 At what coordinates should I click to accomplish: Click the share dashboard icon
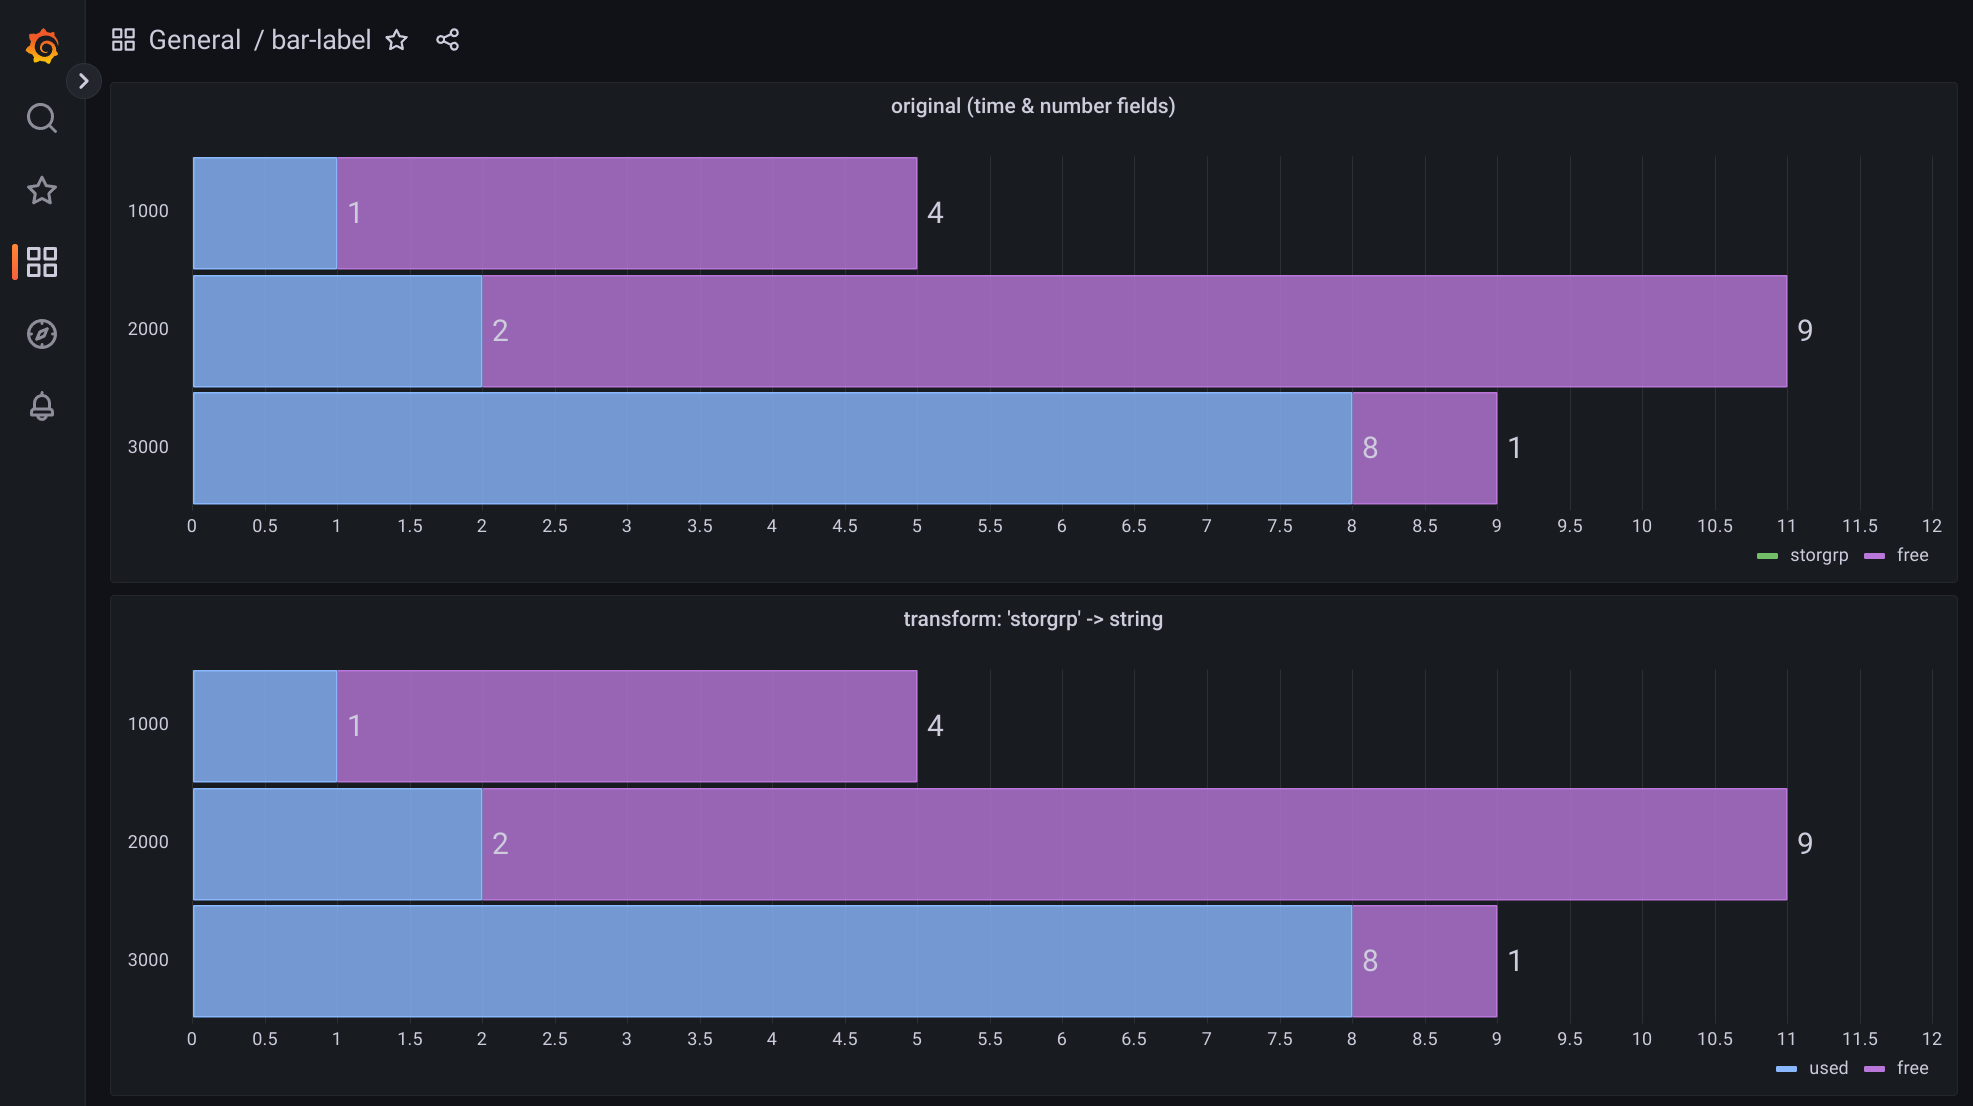coord(447,39)
